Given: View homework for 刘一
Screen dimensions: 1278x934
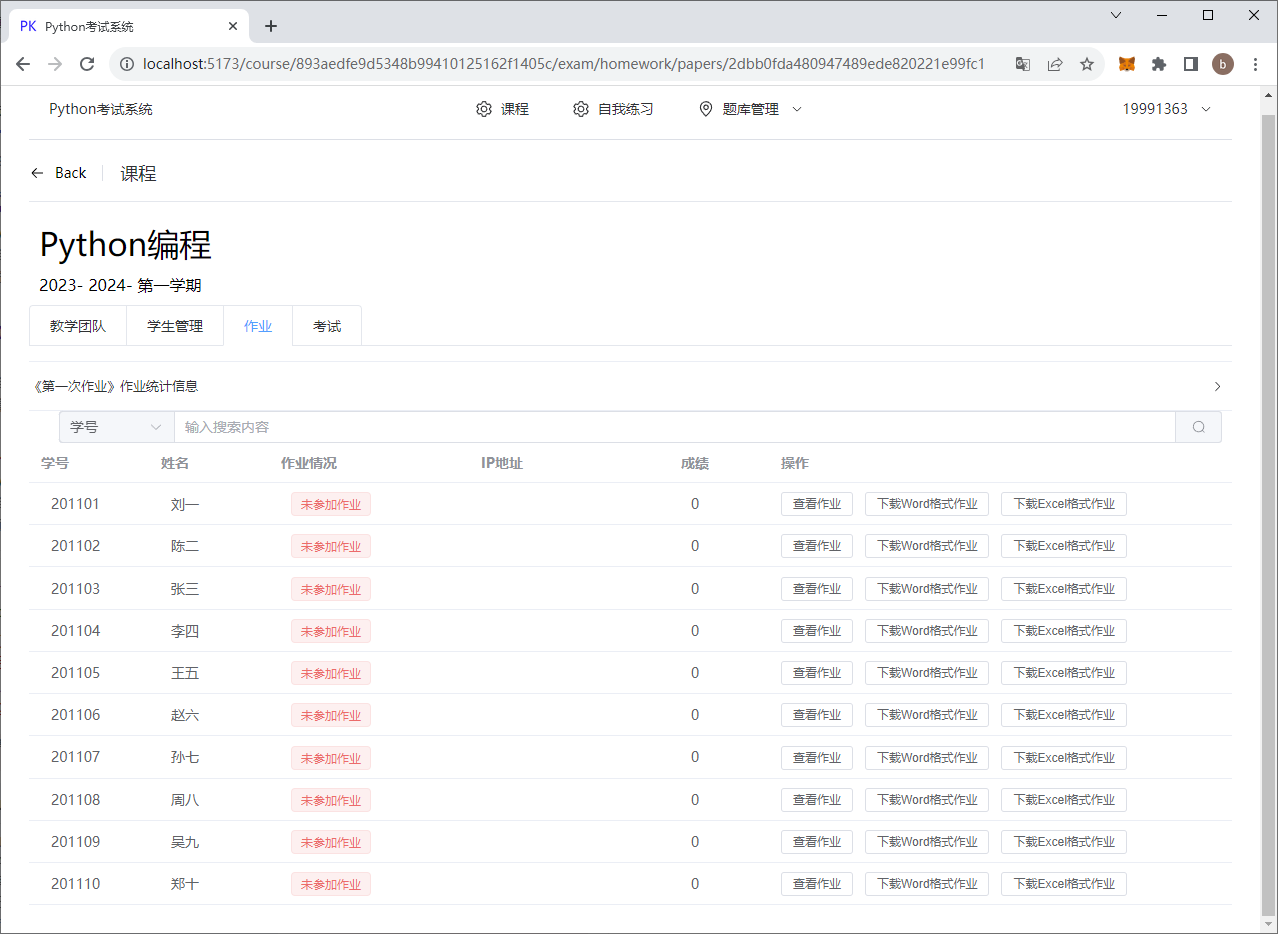Looking at the screenshot, I should (817, 504).
